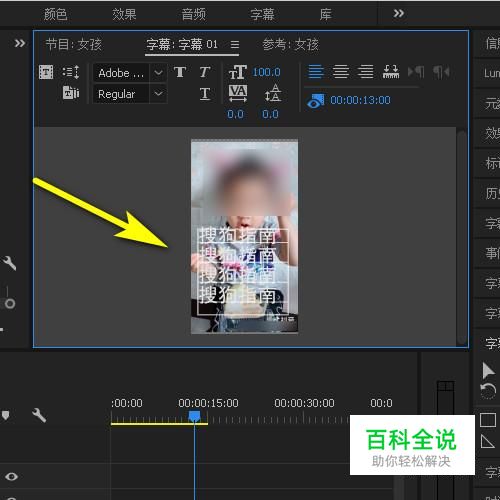Click the font size value 100.0
500x500 pixels.
click(x=266, y=72)
